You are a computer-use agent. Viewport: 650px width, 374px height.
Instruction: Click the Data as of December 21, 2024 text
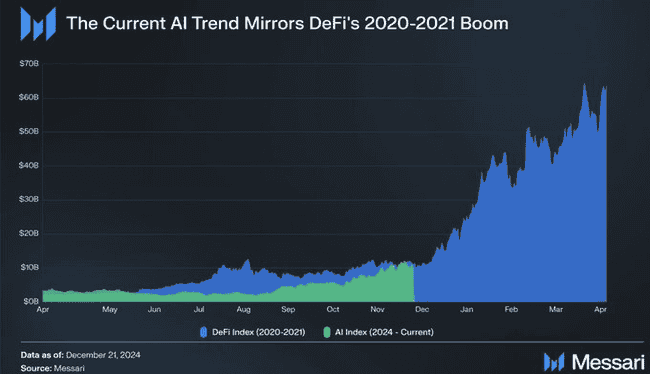tap(80, 355)
